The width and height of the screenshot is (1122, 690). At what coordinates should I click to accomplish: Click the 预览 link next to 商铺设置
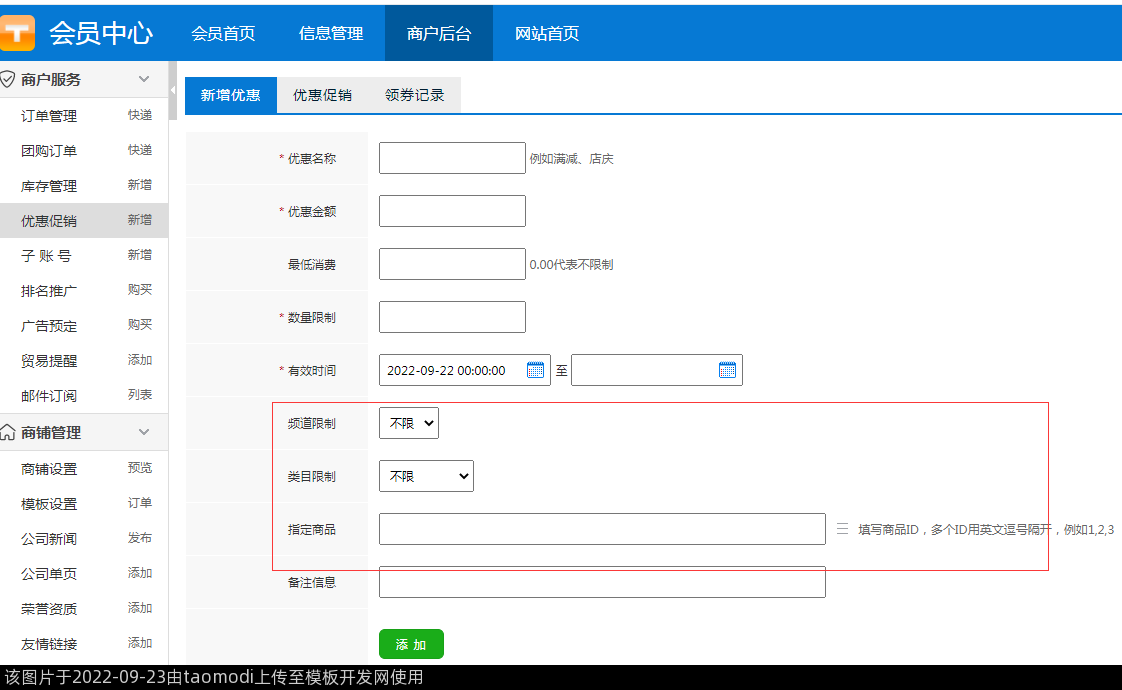coord(140,468)
